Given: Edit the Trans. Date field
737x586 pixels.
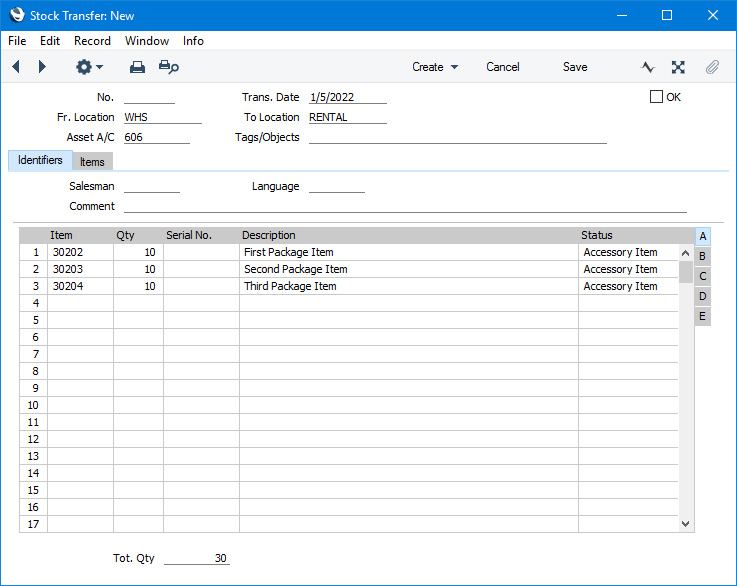Looking at the screenshot, I should (347, 97).
